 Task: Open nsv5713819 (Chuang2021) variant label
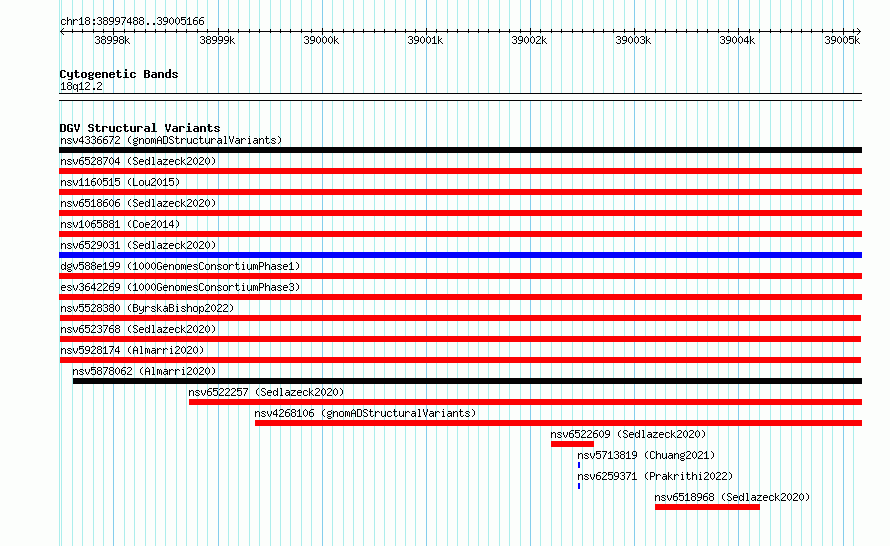tap(646, 455)
